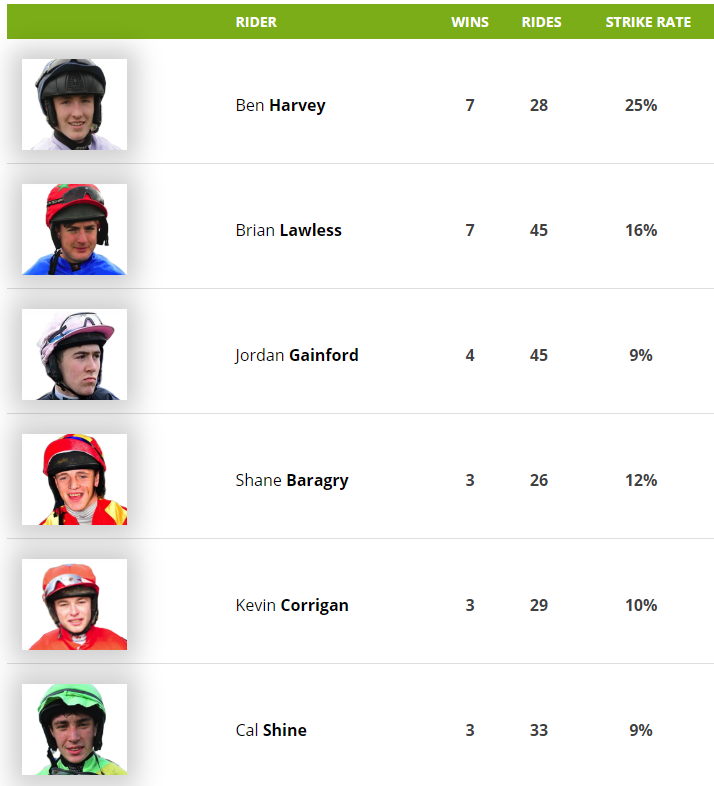Click the Cal Shine rider name

(x=271, y=730)
